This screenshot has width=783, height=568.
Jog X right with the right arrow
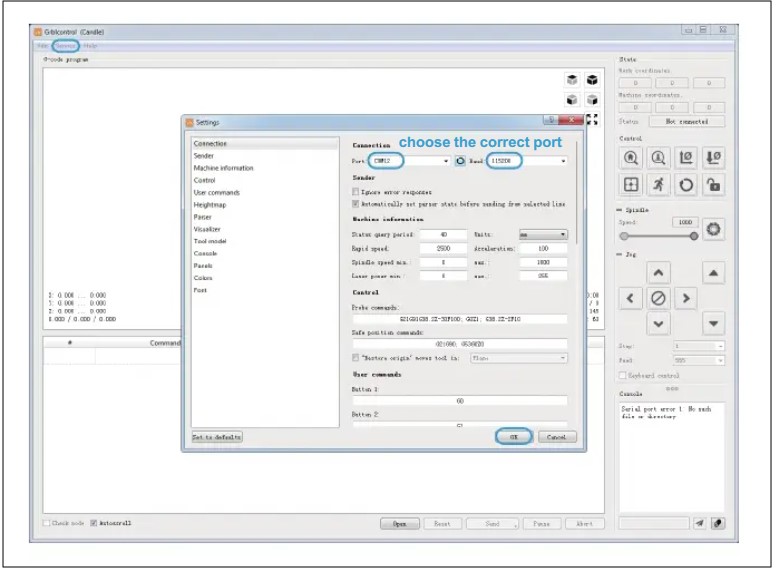click(x=686, y=298)
